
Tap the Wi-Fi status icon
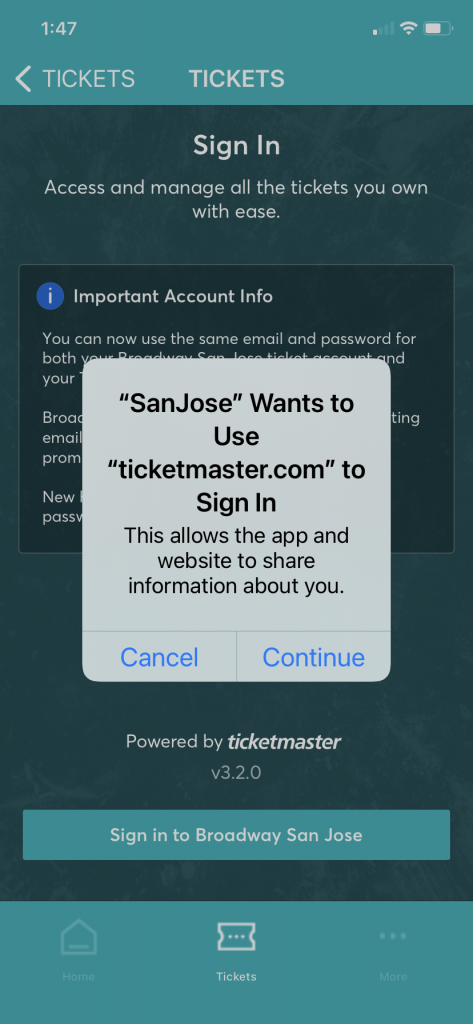(x=409, y=29)
